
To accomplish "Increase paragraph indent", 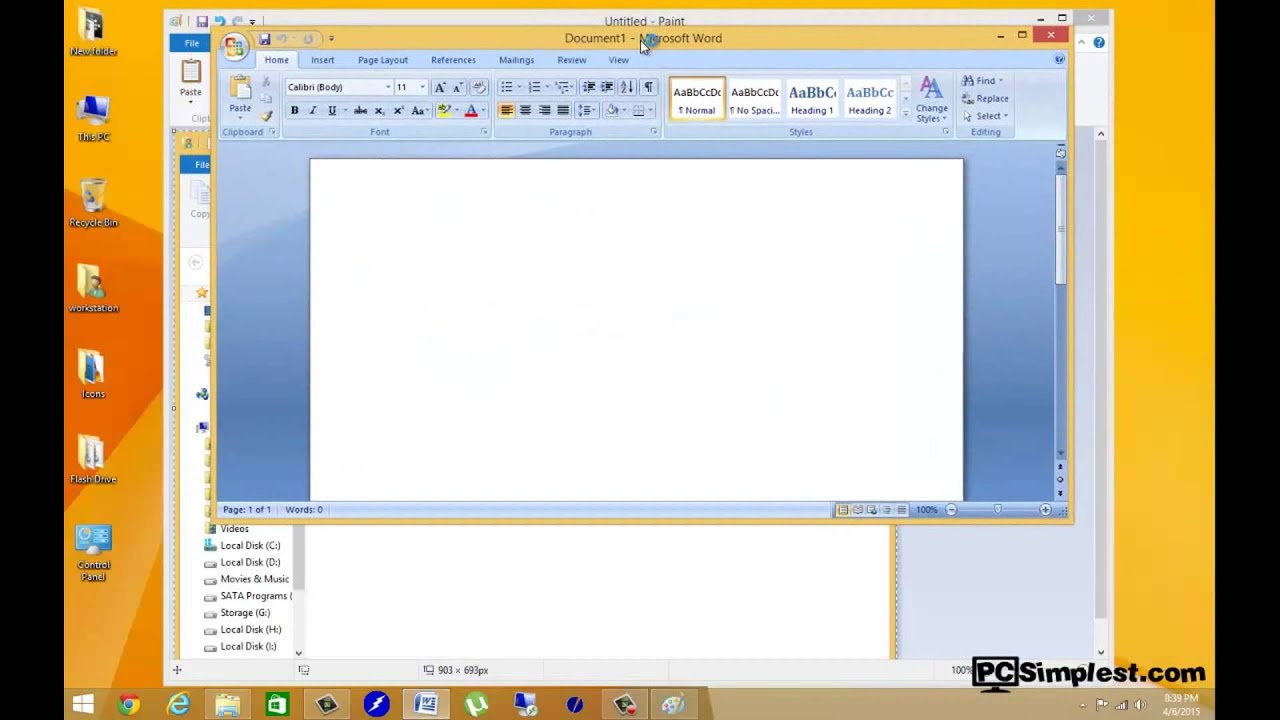I will coord(607,87).
